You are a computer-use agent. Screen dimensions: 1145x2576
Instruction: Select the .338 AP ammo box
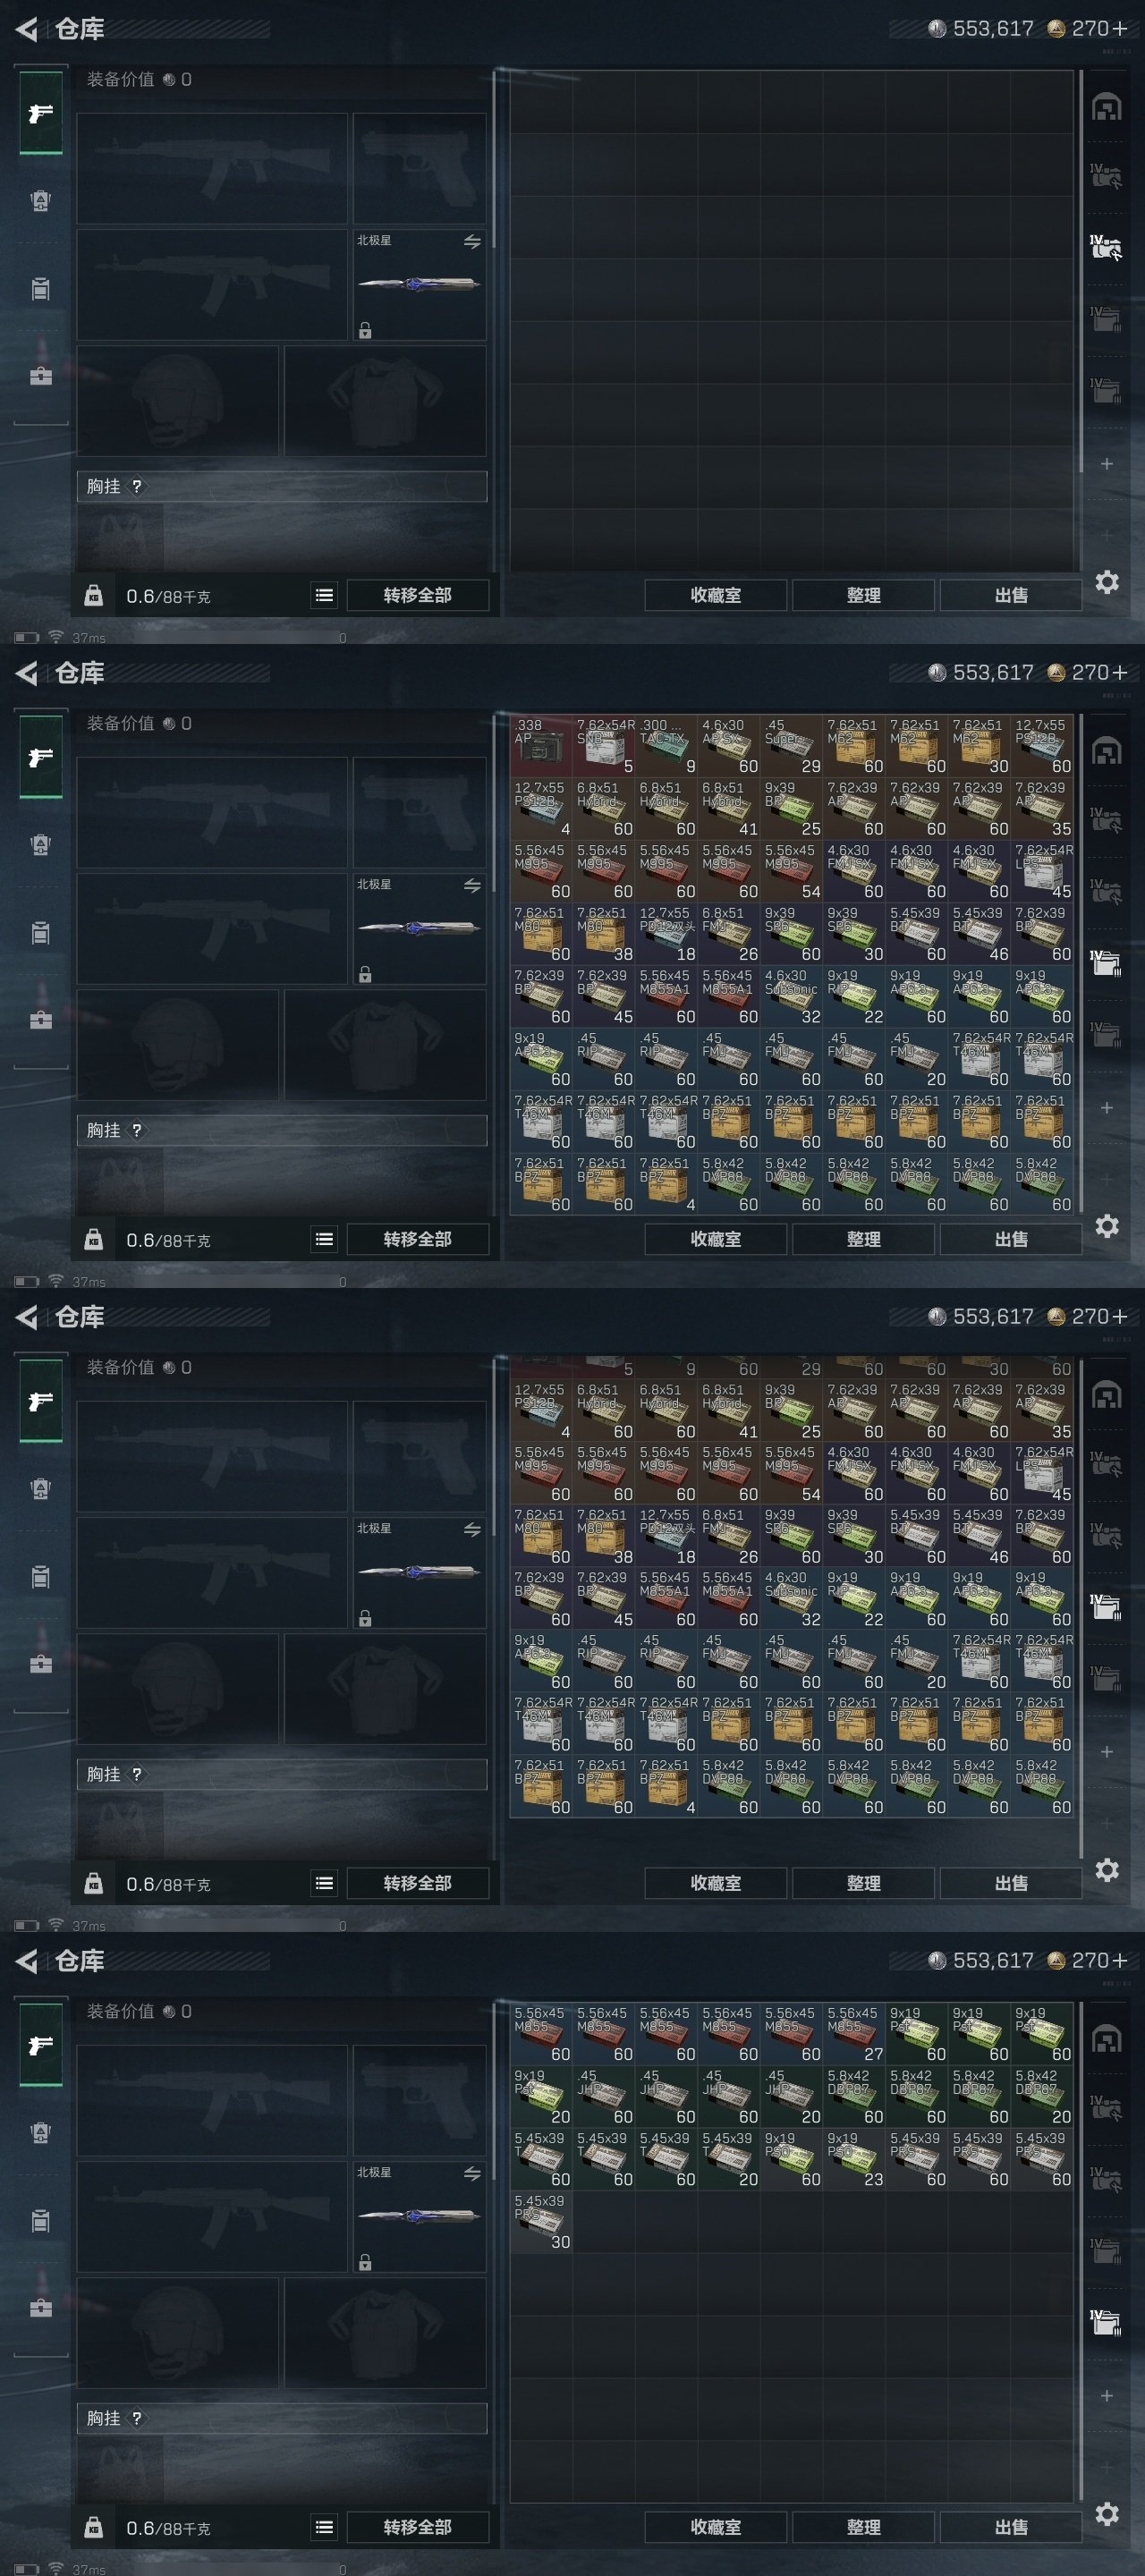pos(541,746)
